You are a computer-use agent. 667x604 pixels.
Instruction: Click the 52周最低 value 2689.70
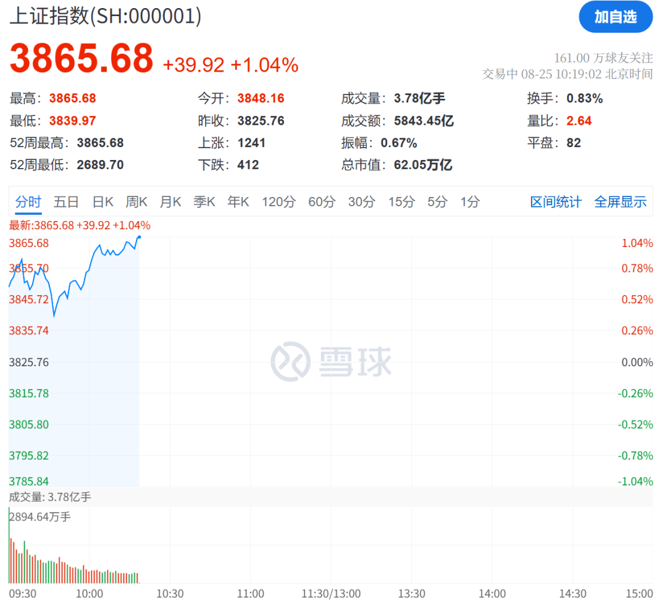pos(100,165)
